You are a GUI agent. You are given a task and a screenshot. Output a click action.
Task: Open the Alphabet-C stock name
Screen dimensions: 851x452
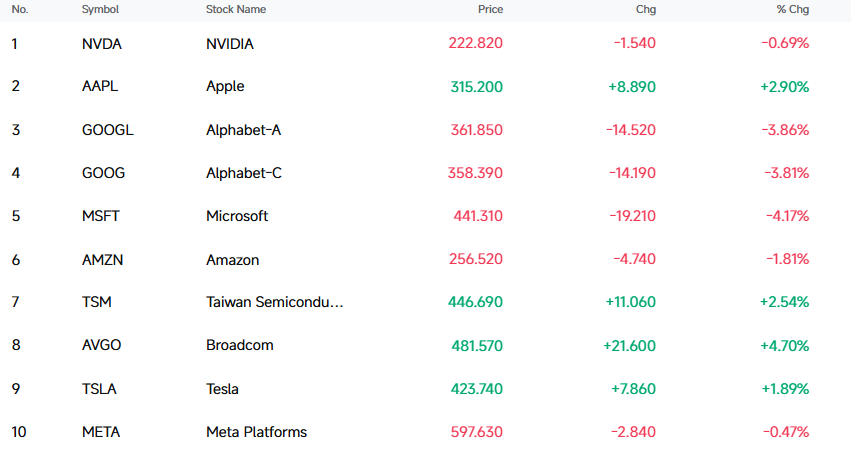[x=244, y=173]
